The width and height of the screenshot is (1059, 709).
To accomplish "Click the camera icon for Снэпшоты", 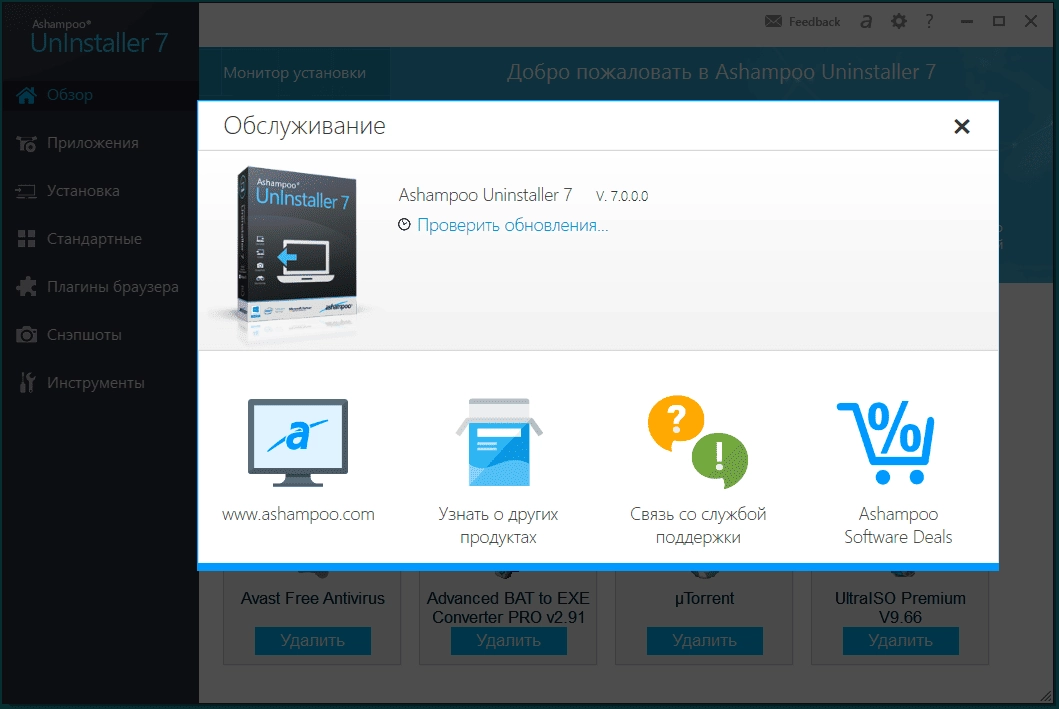I will [x=26, y=335].
